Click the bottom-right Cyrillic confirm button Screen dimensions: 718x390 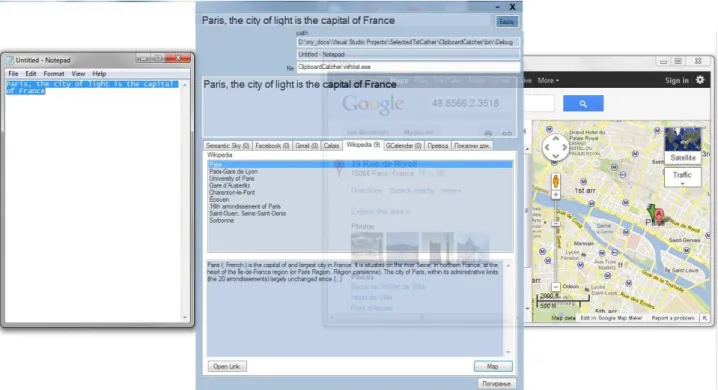[496, 384]
